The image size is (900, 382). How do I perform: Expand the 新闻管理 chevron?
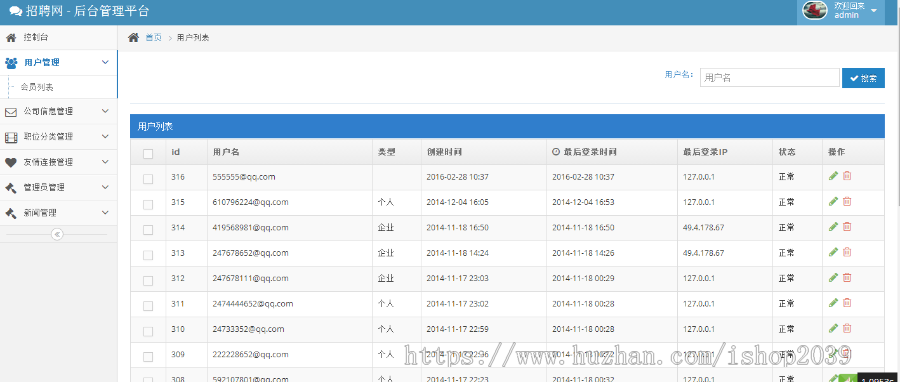tap(105, 212)
